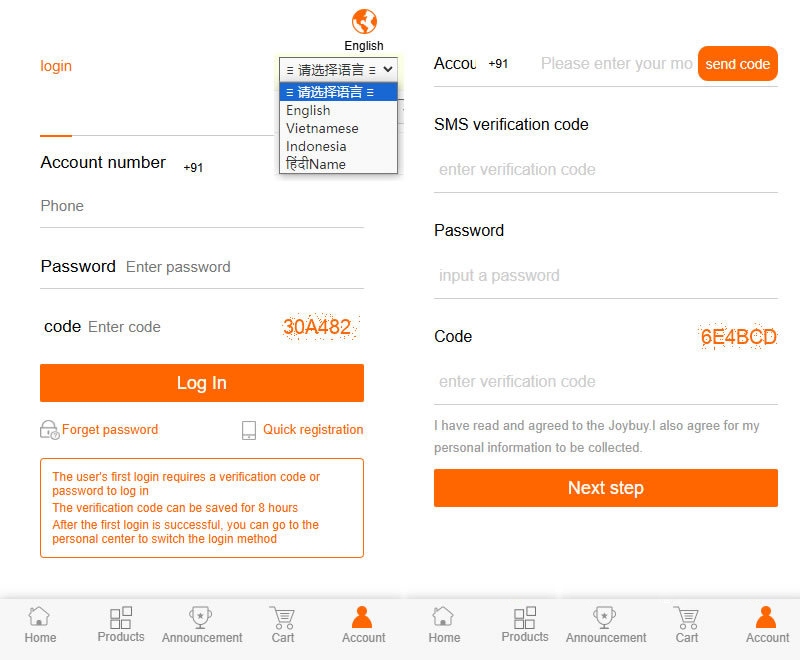Viewport: 800px width, 660px height.
Task: Open Cart in the right bottom bar
Action: [687, 625]
